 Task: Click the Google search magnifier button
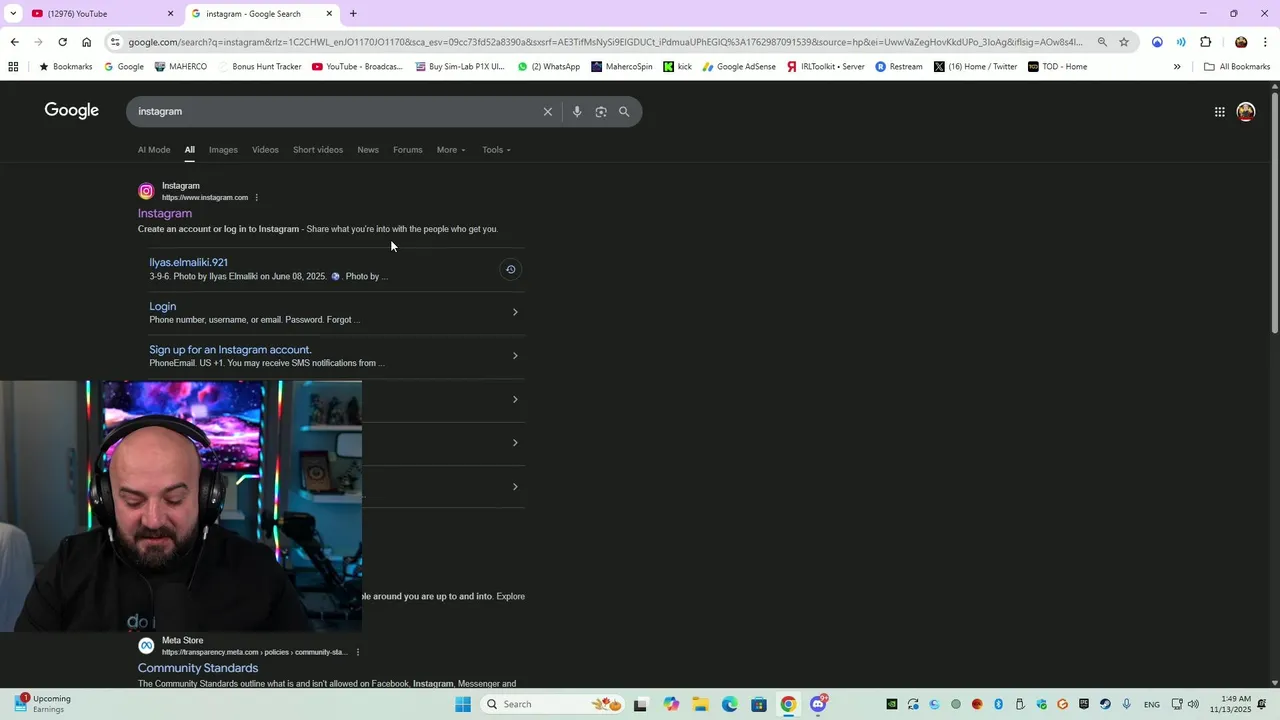(x=624, y=112)
